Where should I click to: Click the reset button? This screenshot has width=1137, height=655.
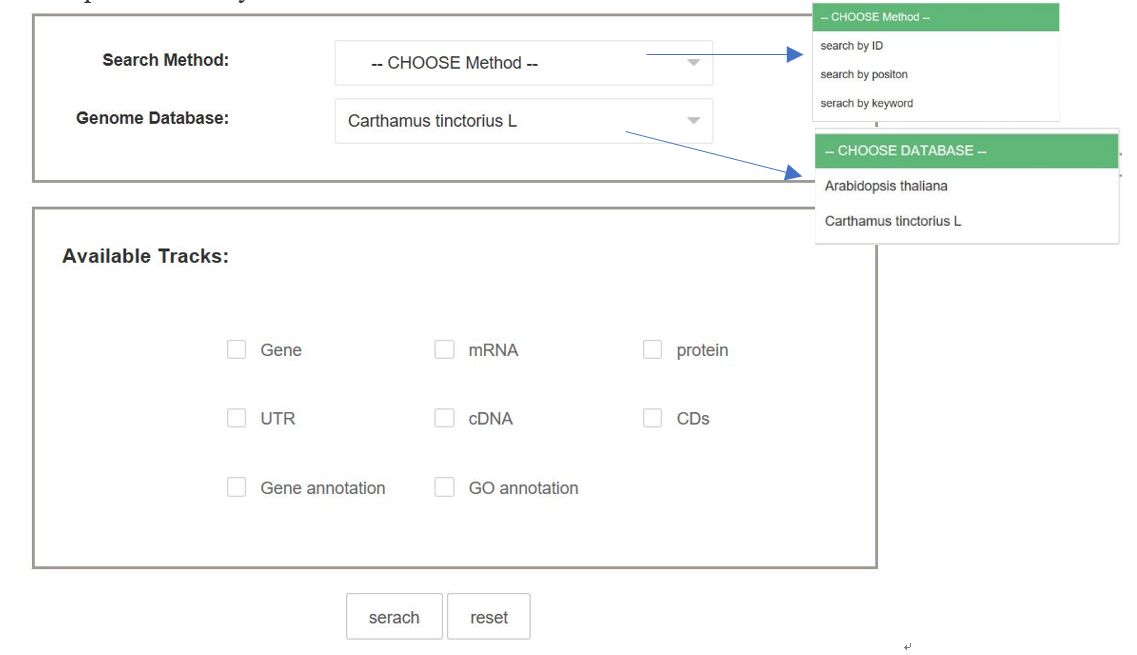489,617
